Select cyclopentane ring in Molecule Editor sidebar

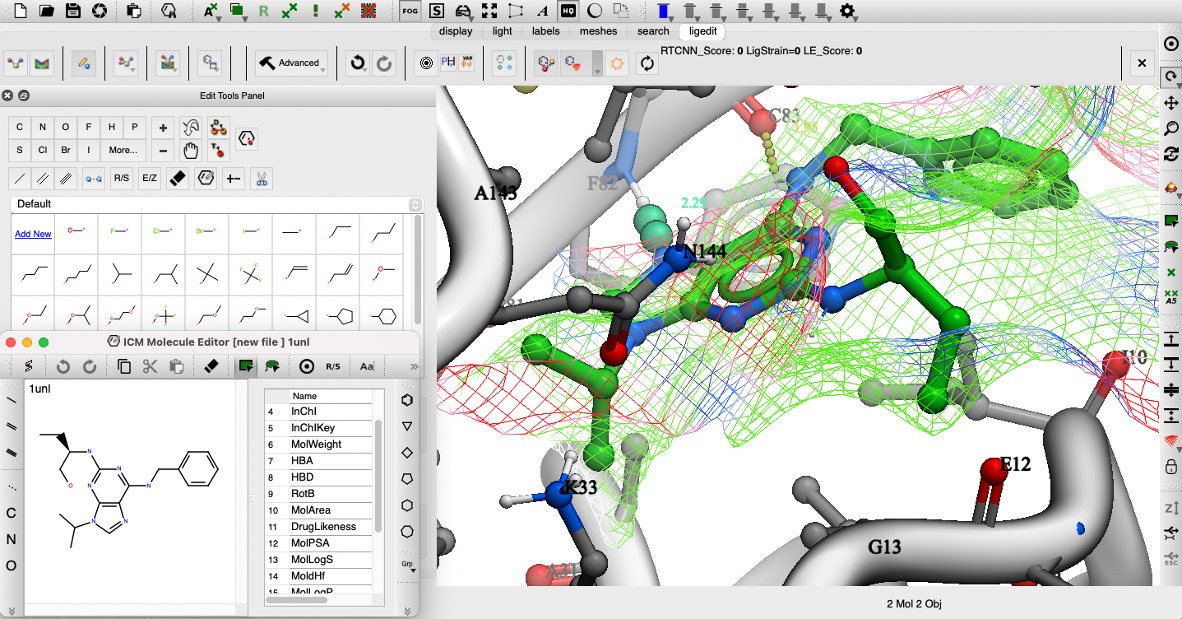click(x=407, y=479)
